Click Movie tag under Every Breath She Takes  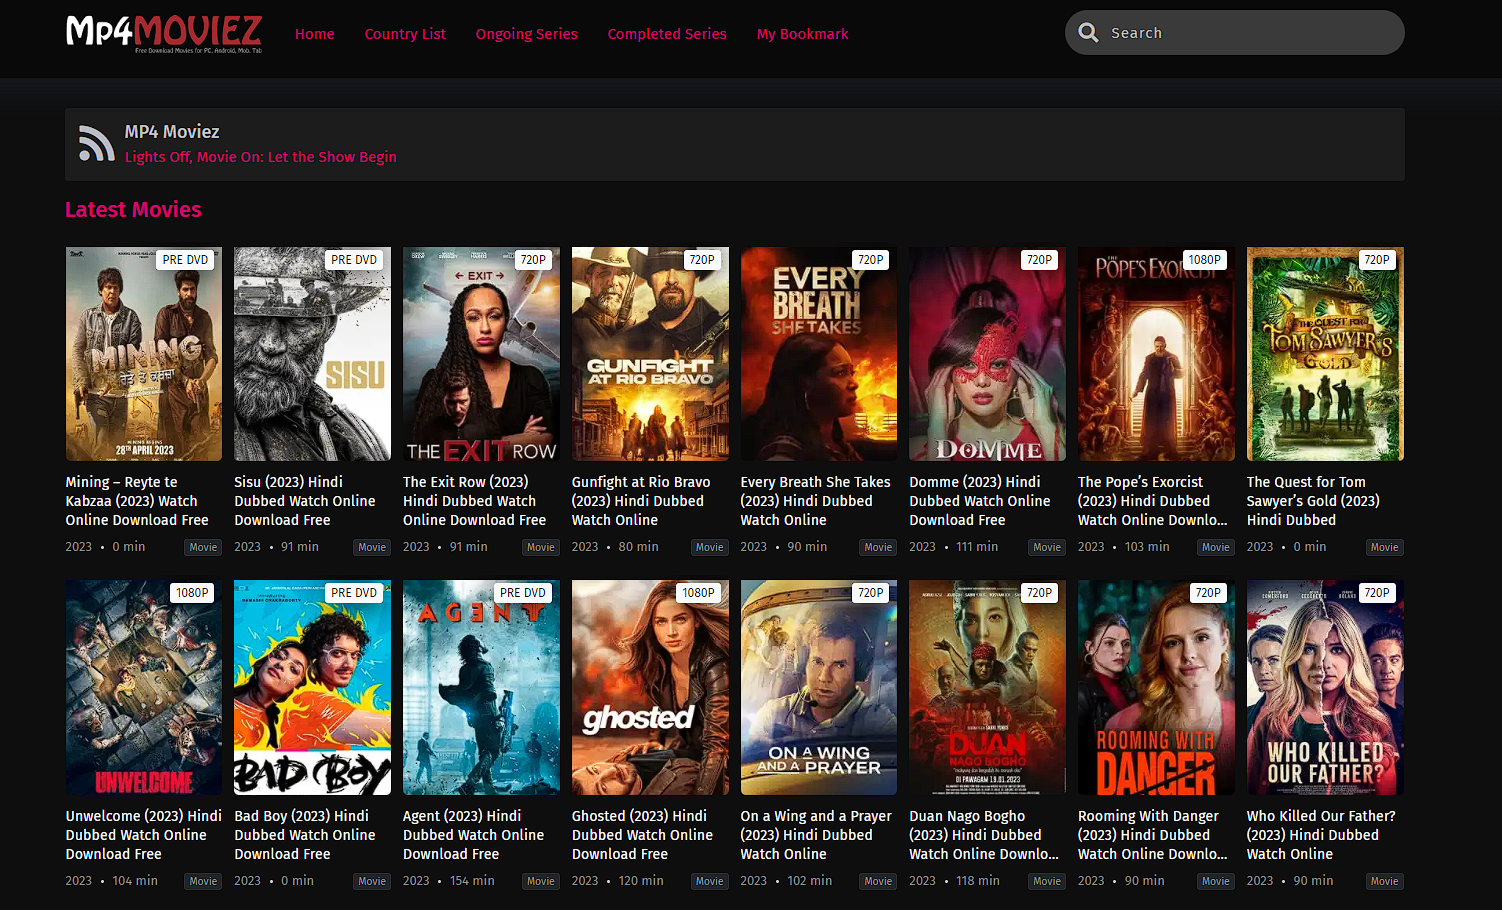click(x=879, y=547)
